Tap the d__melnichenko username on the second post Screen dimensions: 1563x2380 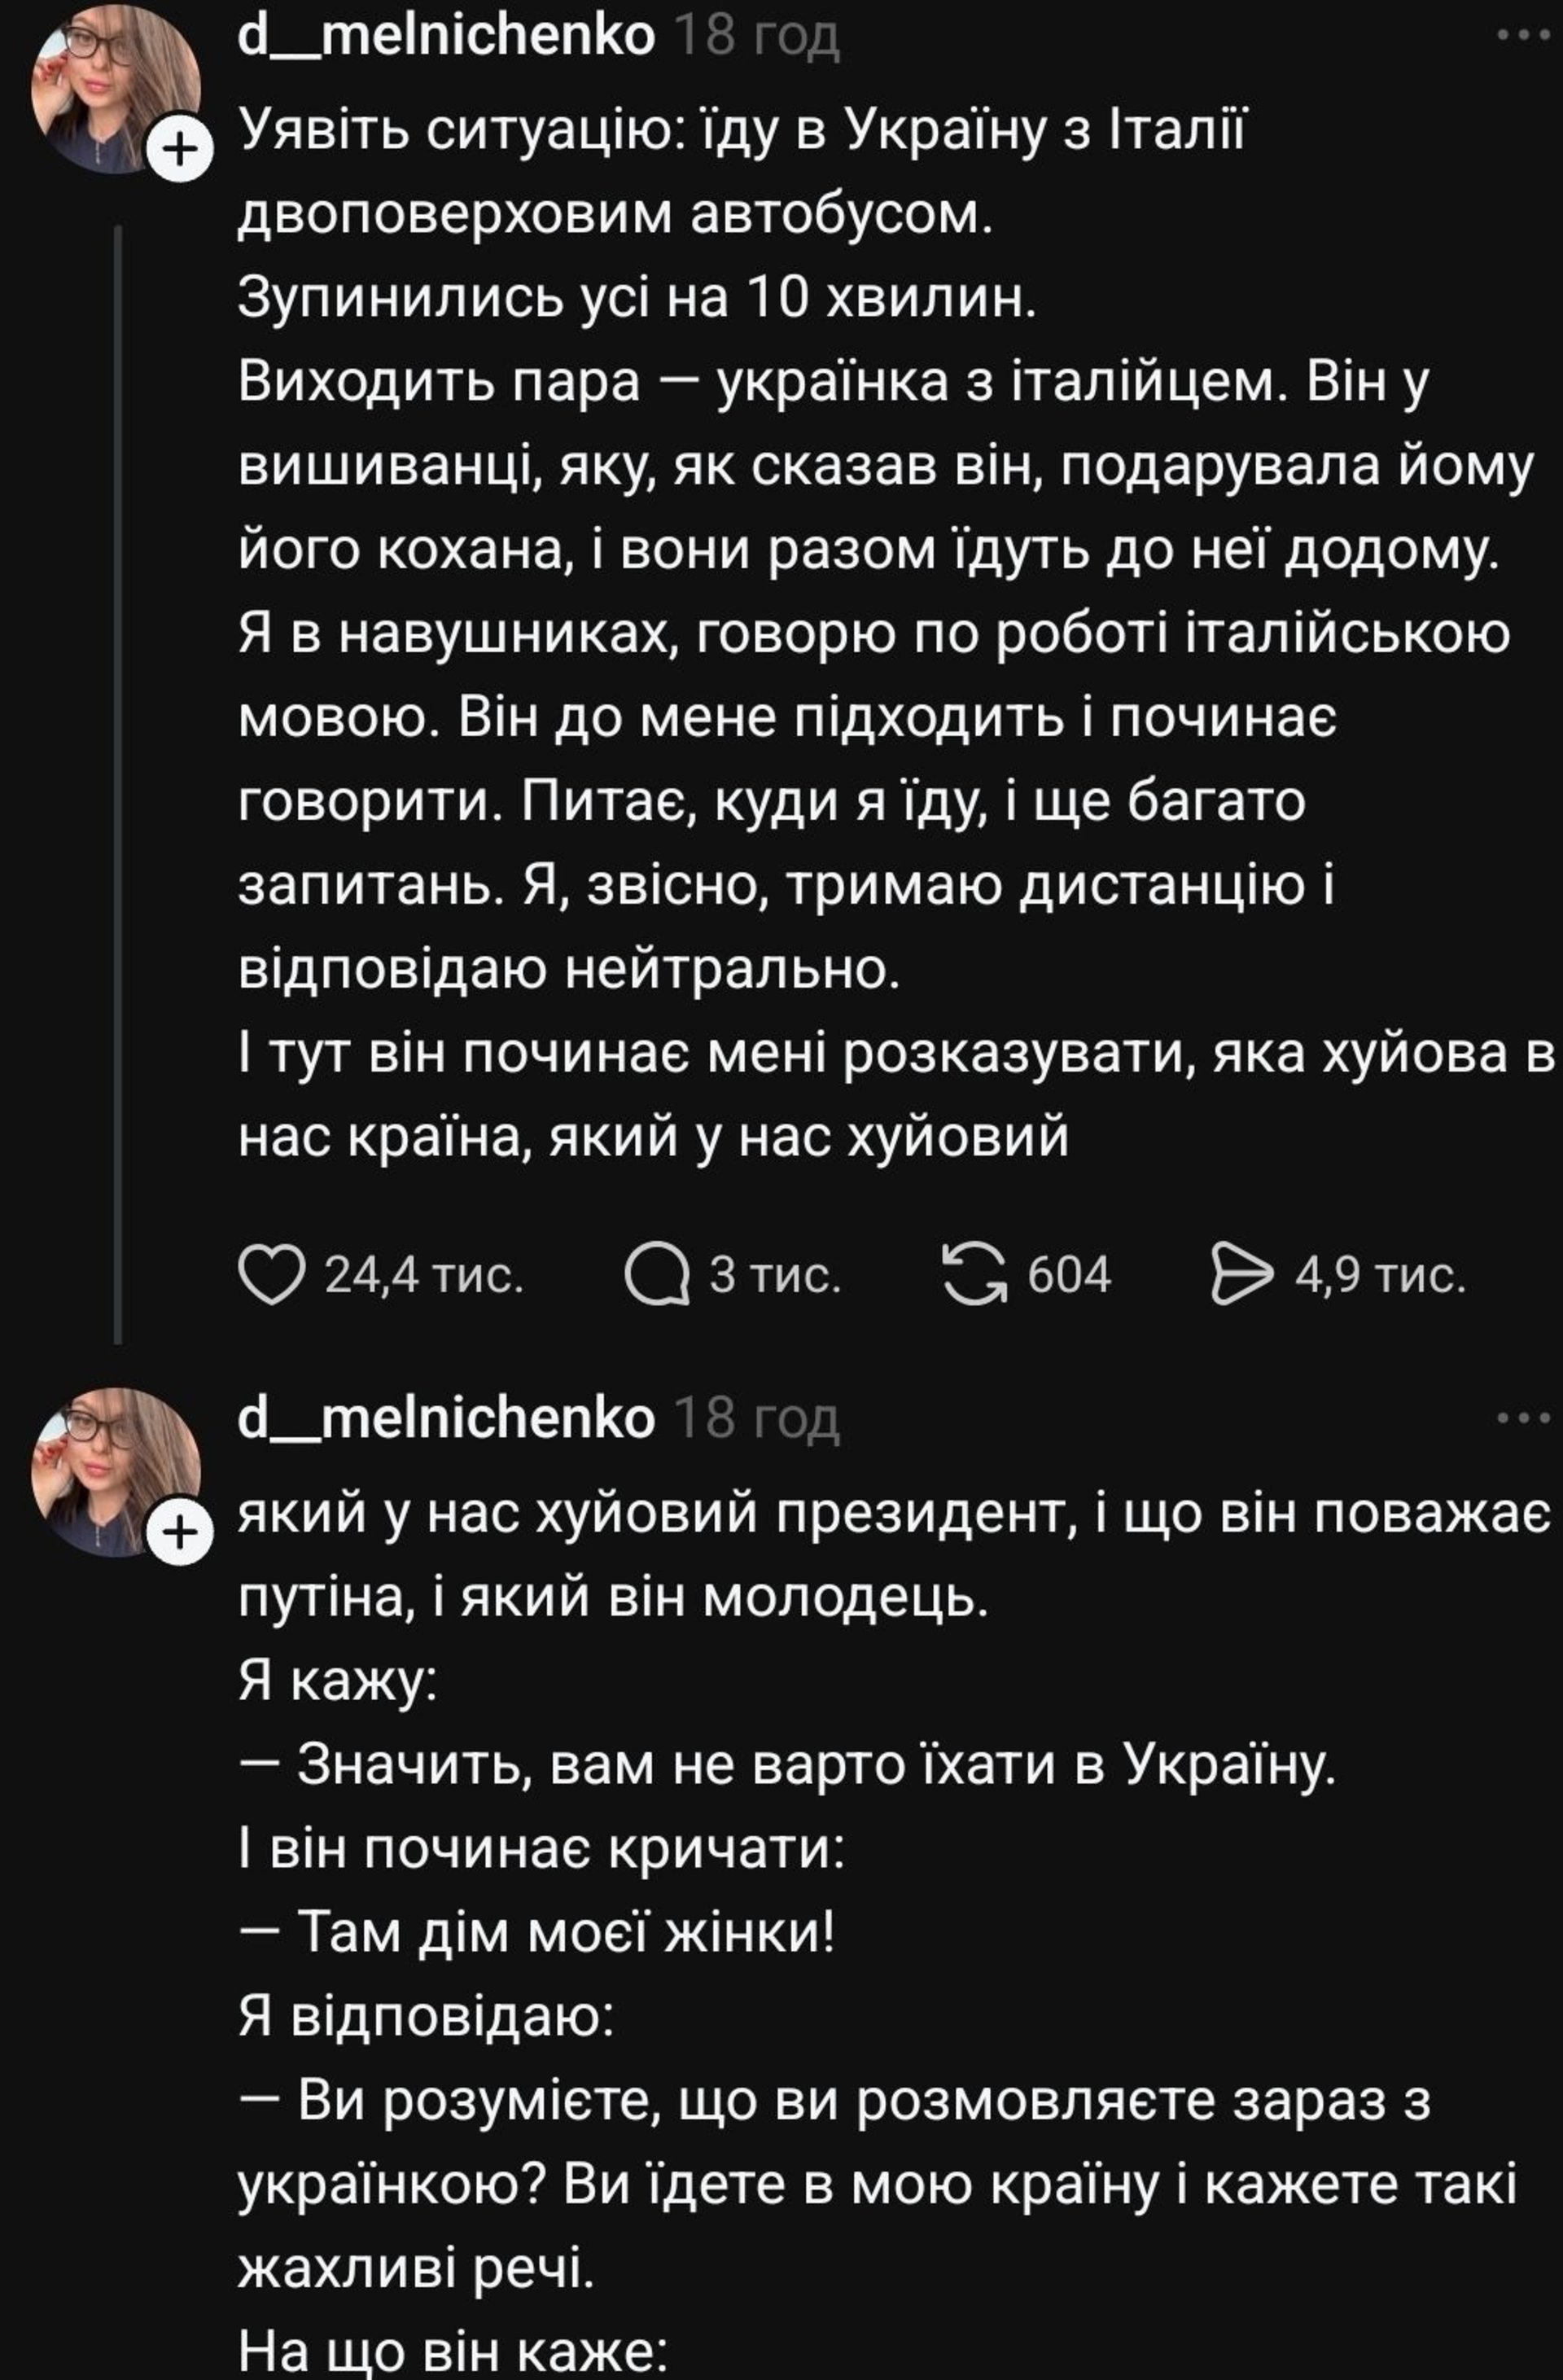coord(446,1418)
